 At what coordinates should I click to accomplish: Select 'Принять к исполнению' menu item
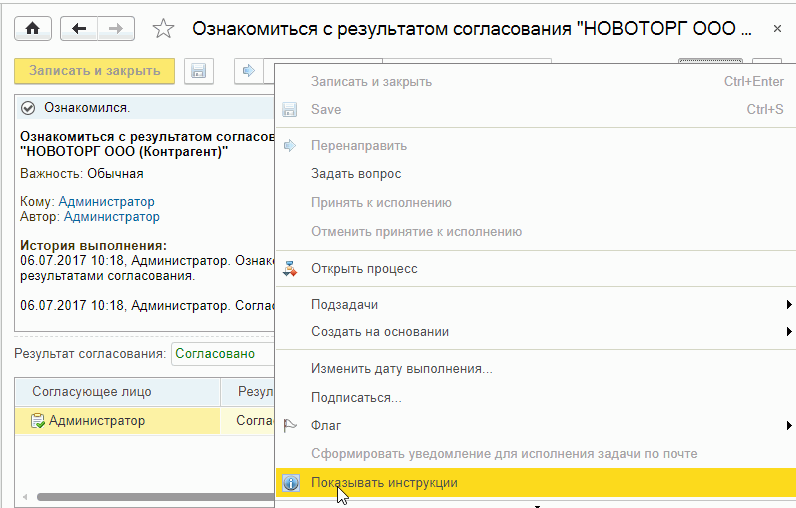[x=536, y=203]
